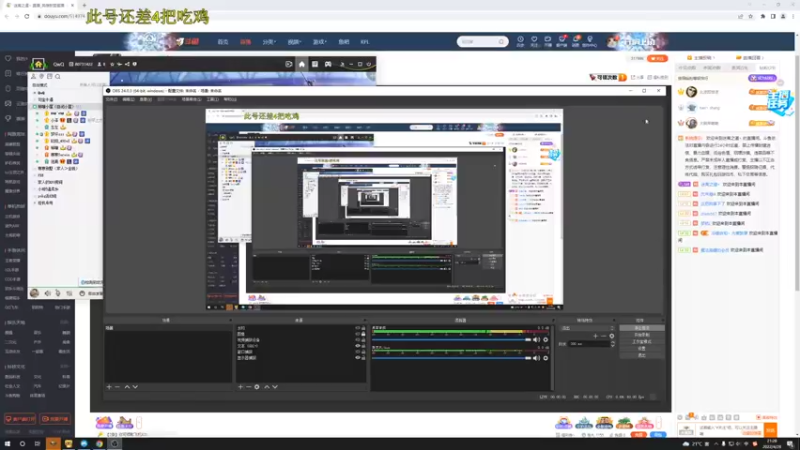Toggle visibility of video capture device source
This screenshot has width=800, height=450.
(358, 340)
